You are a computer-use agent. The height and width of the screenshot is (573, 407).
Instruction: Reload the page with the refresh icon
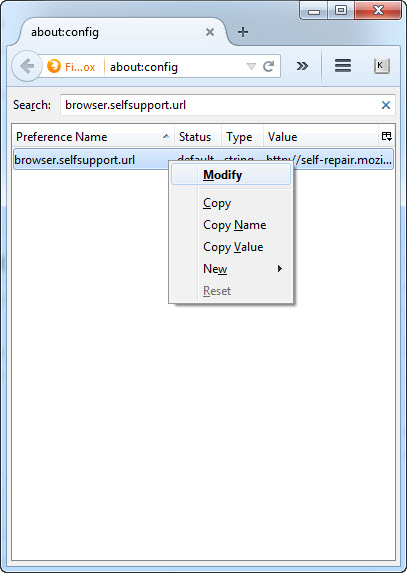click(269, 67)
